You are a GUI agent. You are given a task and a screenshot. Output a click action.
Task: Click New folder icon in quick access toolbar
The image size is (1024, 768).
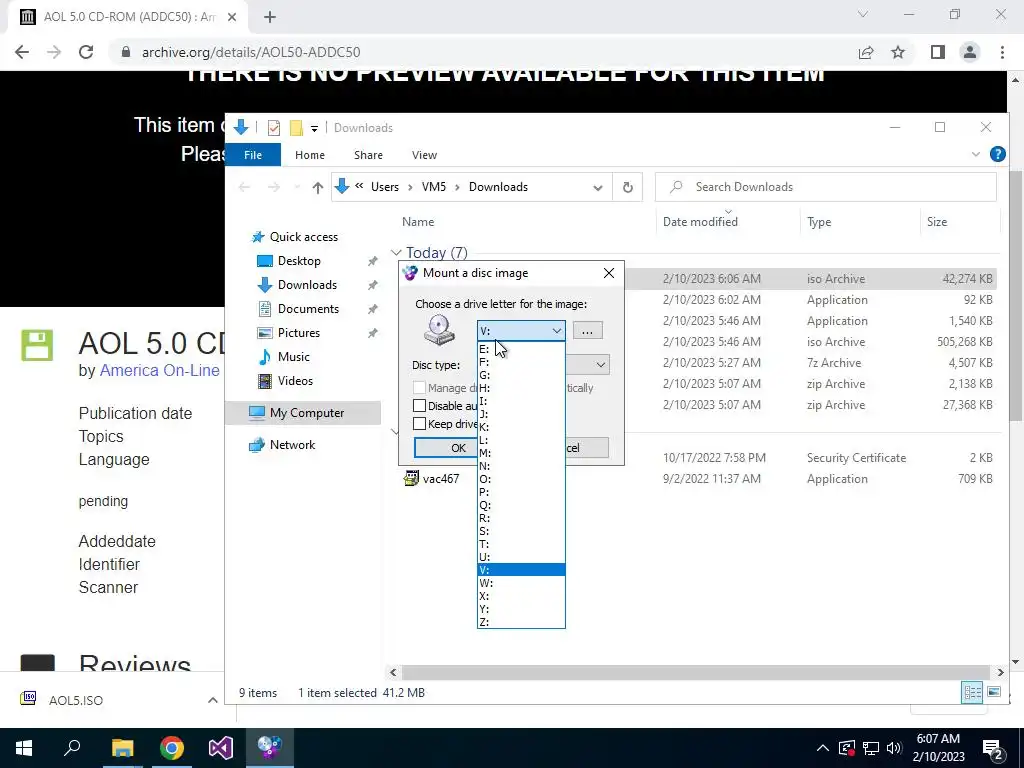296,128
